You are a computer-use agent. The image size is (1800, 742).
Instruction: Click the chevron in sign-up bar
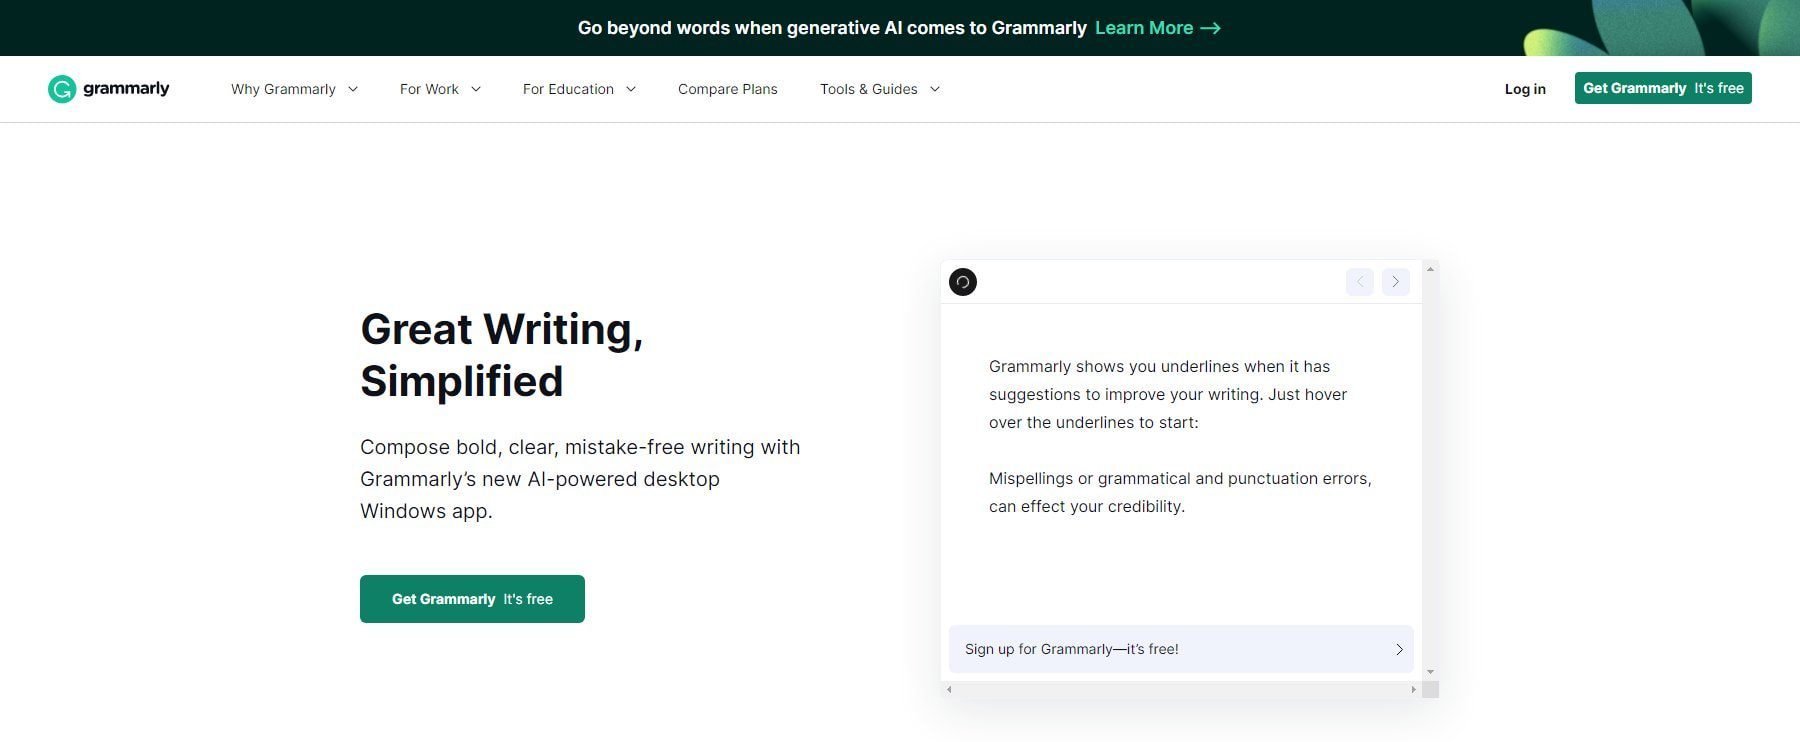coord(1399,650)
